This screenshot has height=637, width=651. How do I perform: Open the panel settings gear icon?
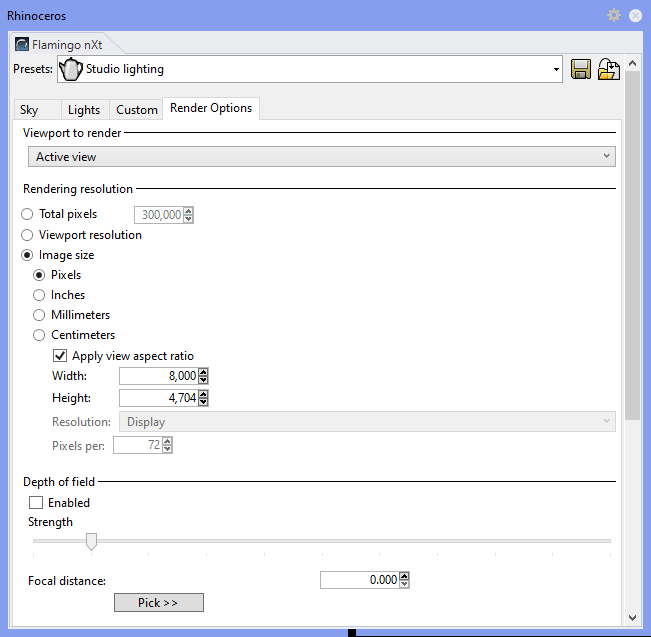click(x=614, y=15)
